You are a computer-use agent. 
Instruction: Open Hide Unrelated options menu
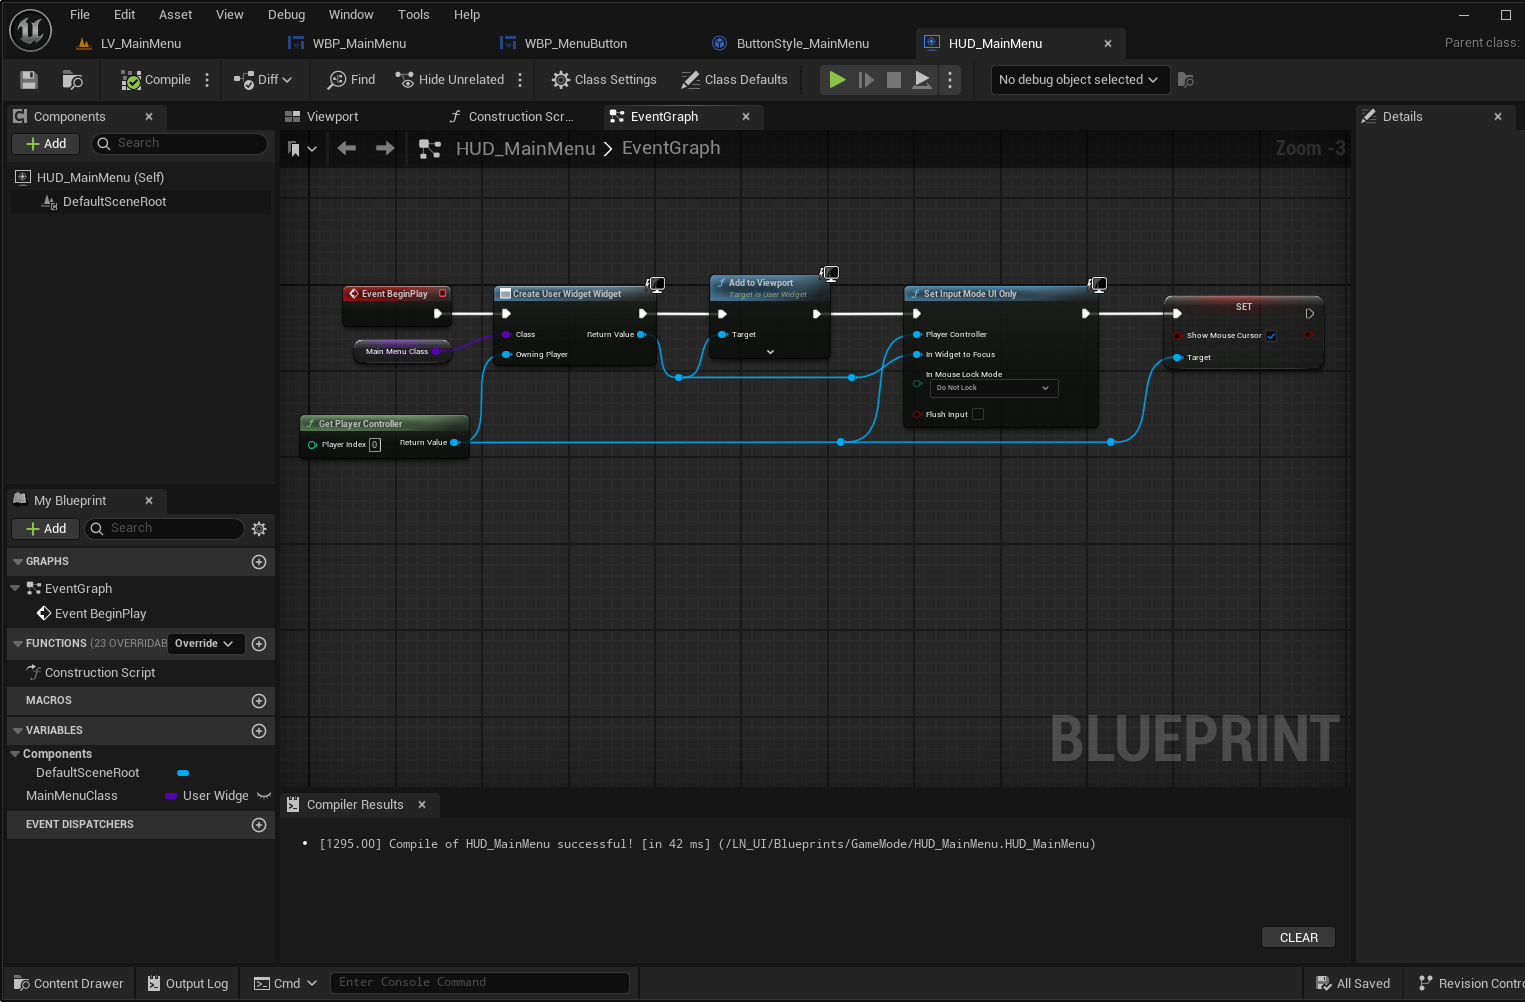coord(519,80)
